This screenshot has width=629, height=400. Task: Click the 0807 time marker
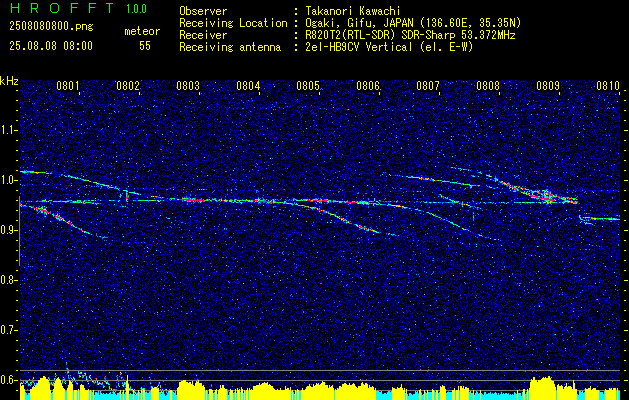[428, 86]
